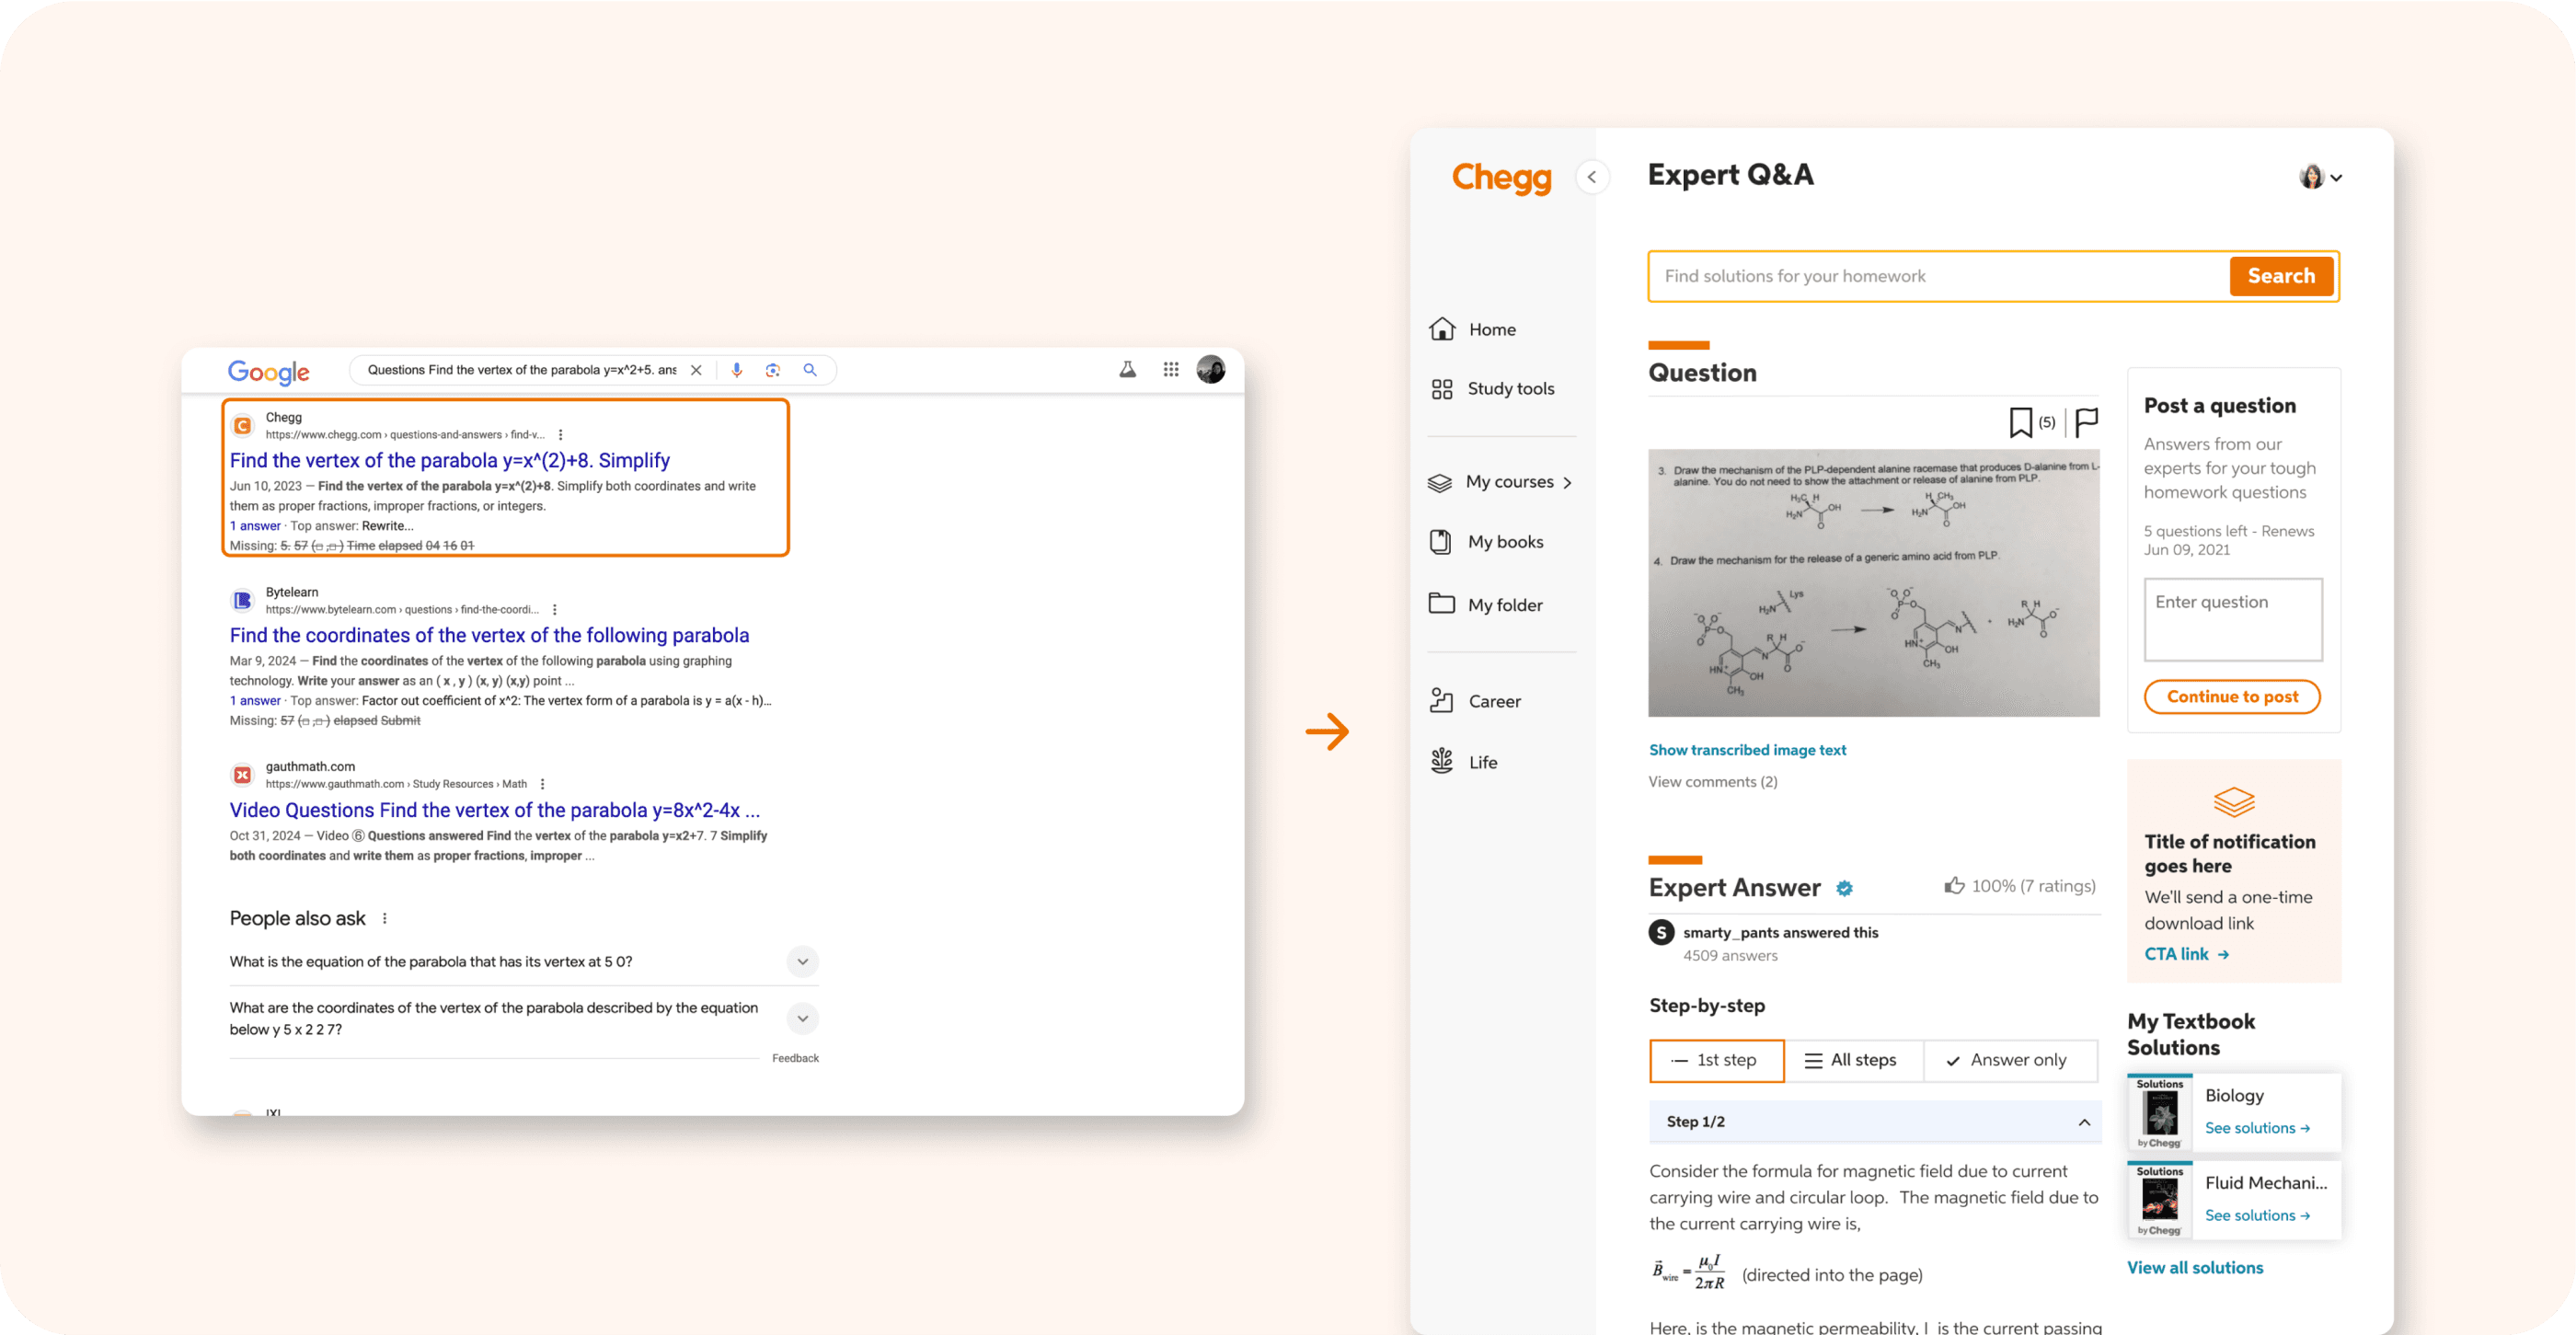This screenshot has width=2576, height=1335.
Task: Expand the My courses submenu
Action: tap(1567, 482)
